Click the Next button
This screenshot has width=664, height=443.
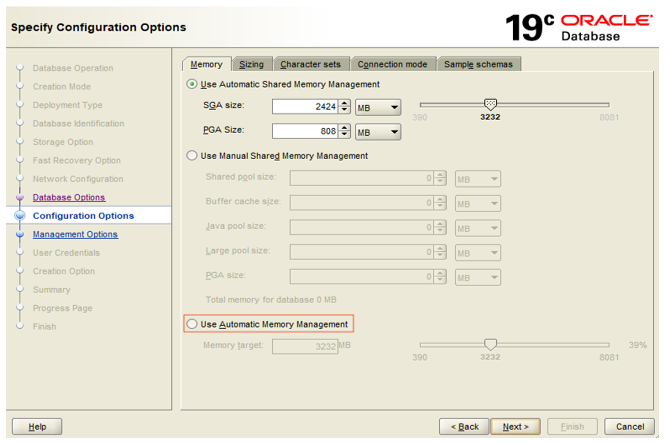[515, 426]
